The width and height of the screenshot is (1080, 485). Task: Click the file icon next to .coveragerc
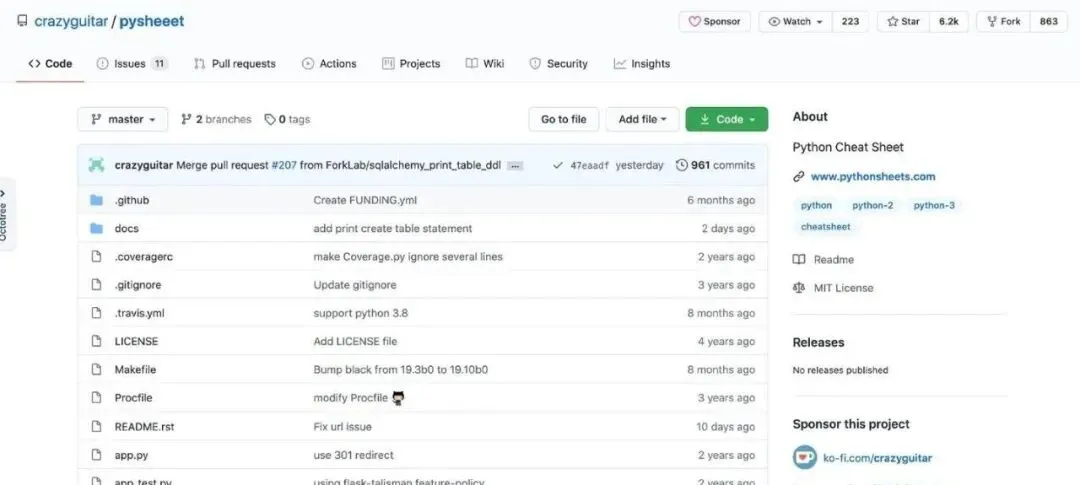(96, 256)
